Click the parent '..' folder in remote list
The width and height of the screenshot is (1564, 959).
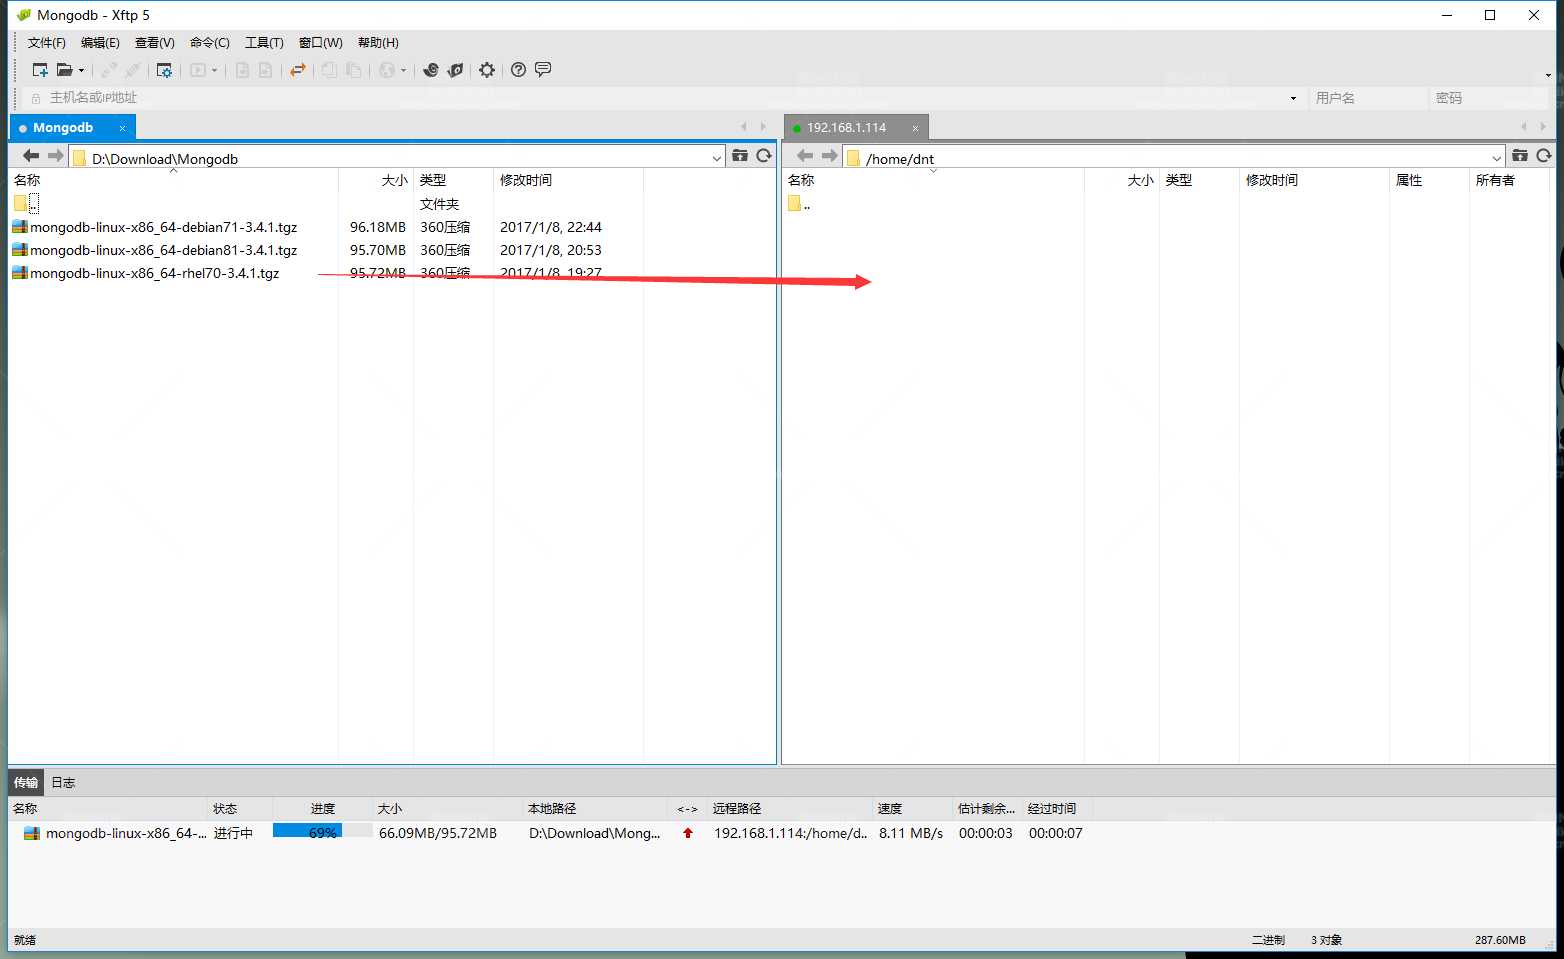pyautogui.click(x=799, y=204)
